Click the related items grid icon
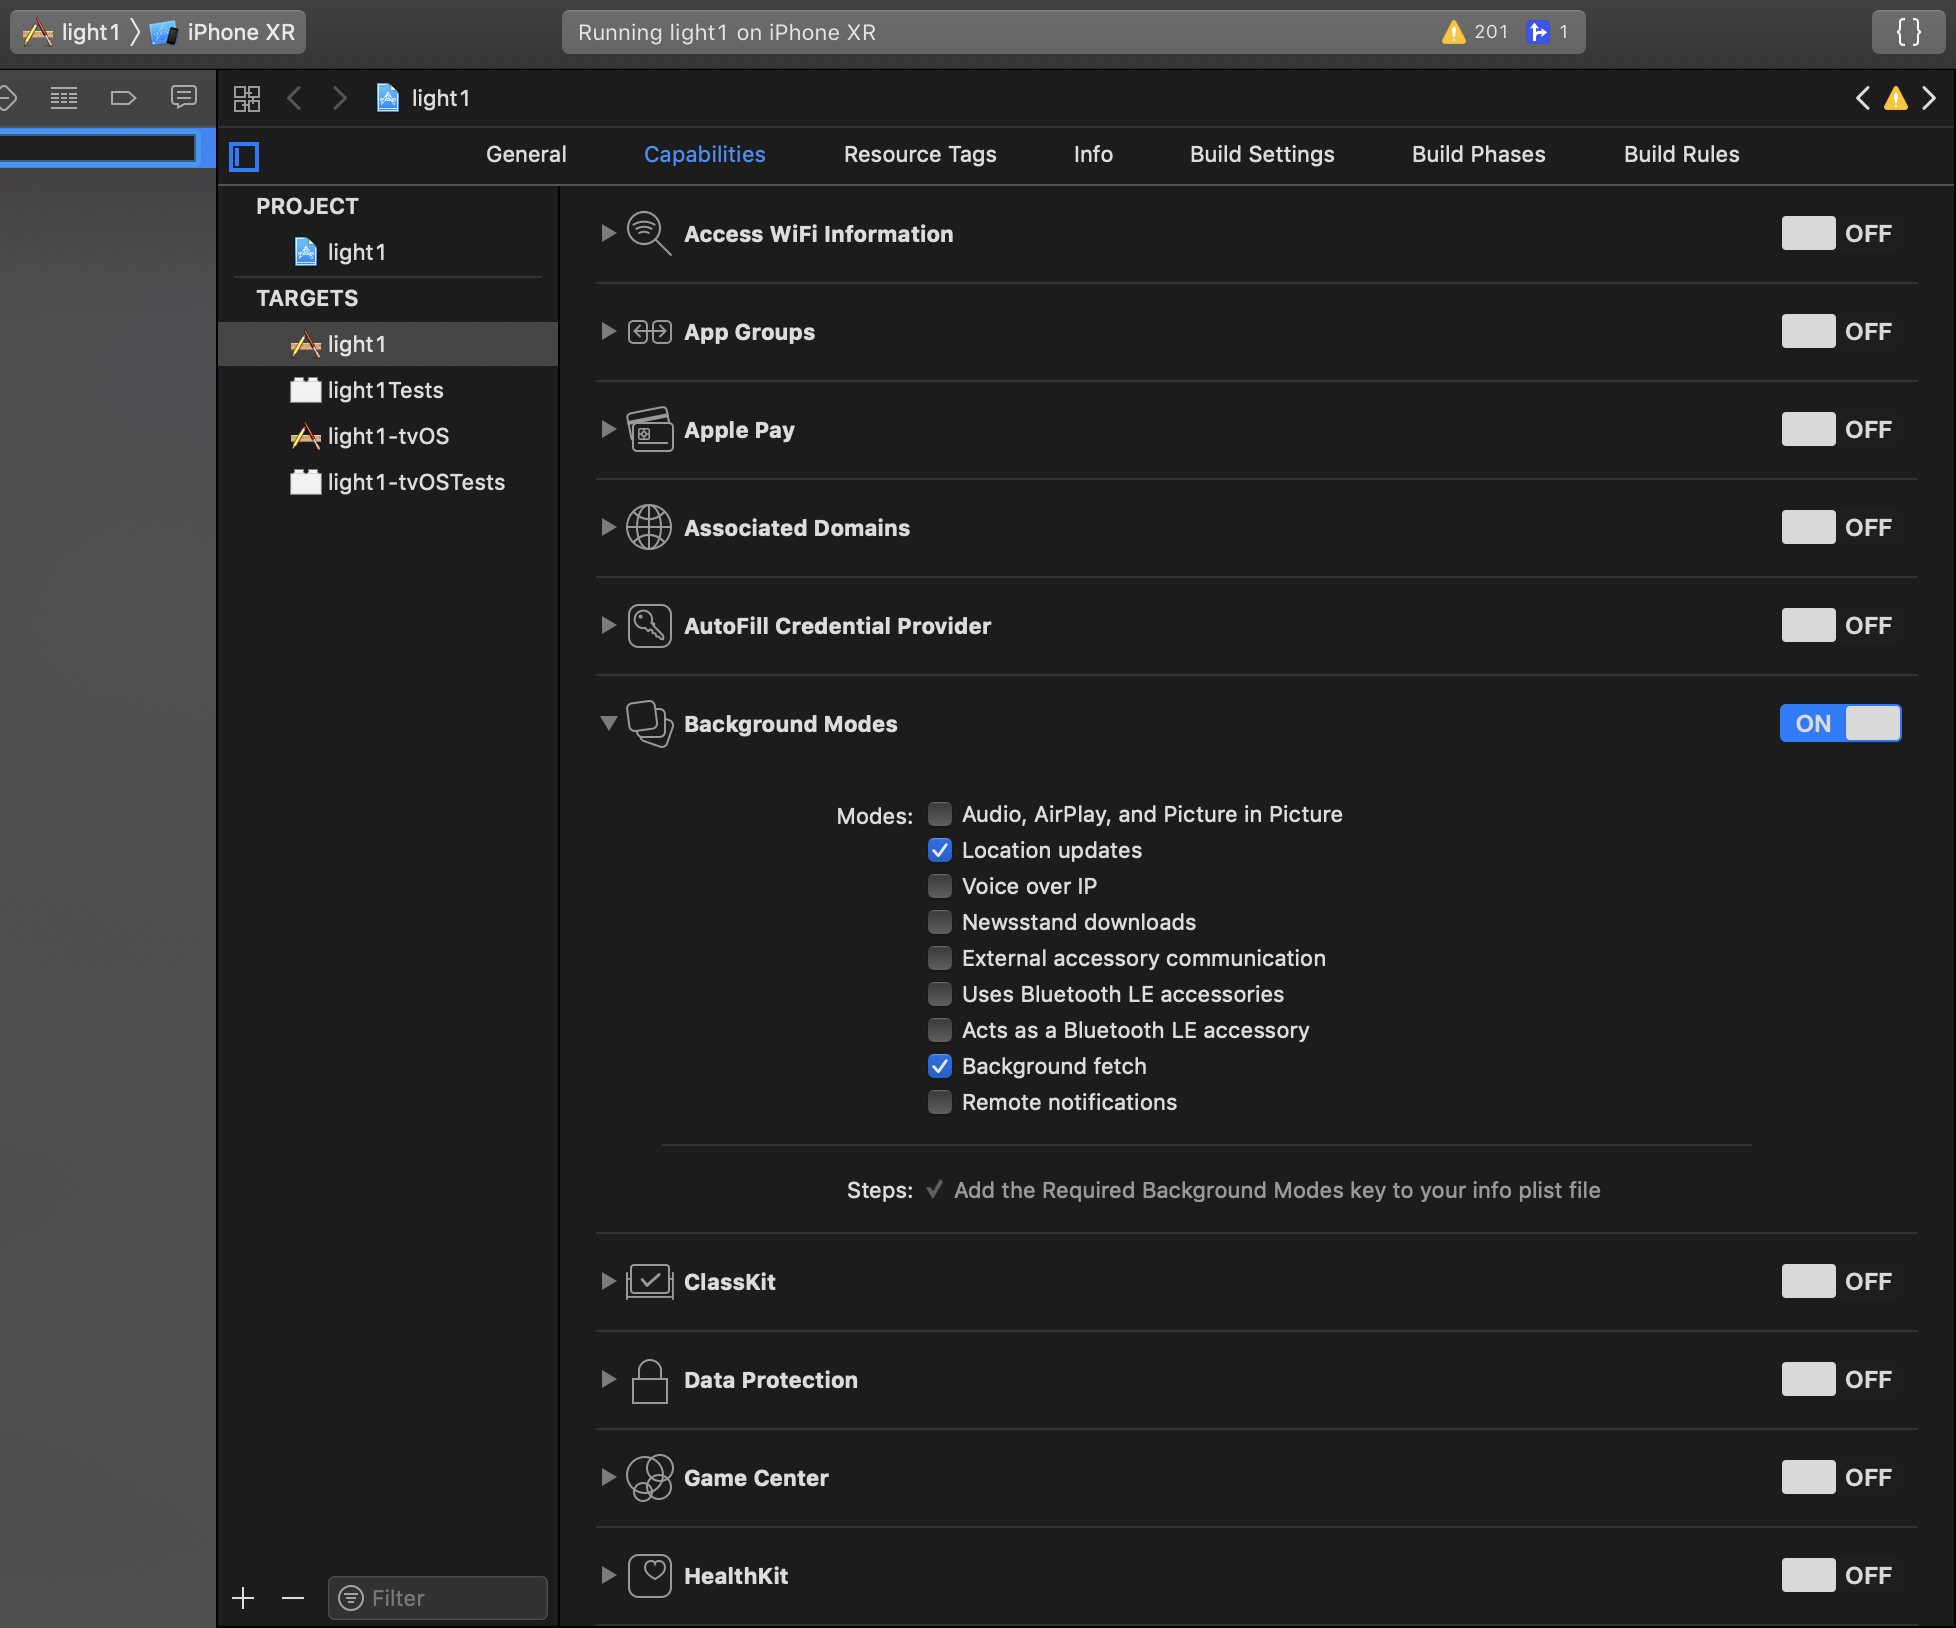The height and width of the screenshot is (1628, 1956). (x=246, y=98)
